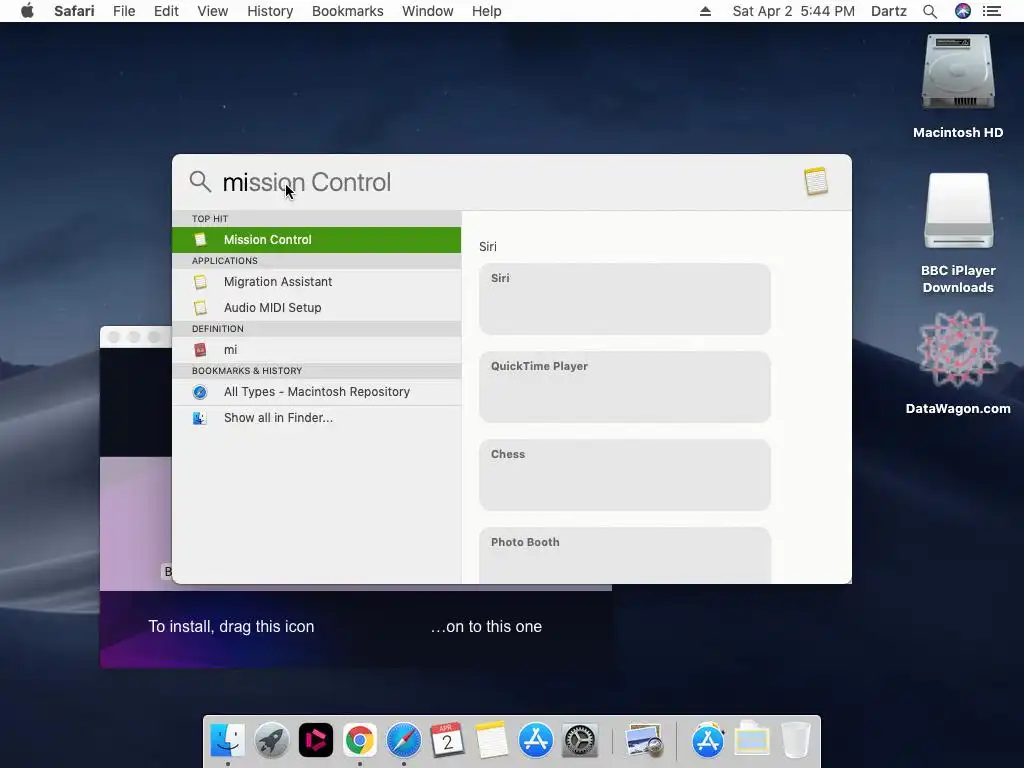Open Notes app in the Dock

click(x=491, y=741)
